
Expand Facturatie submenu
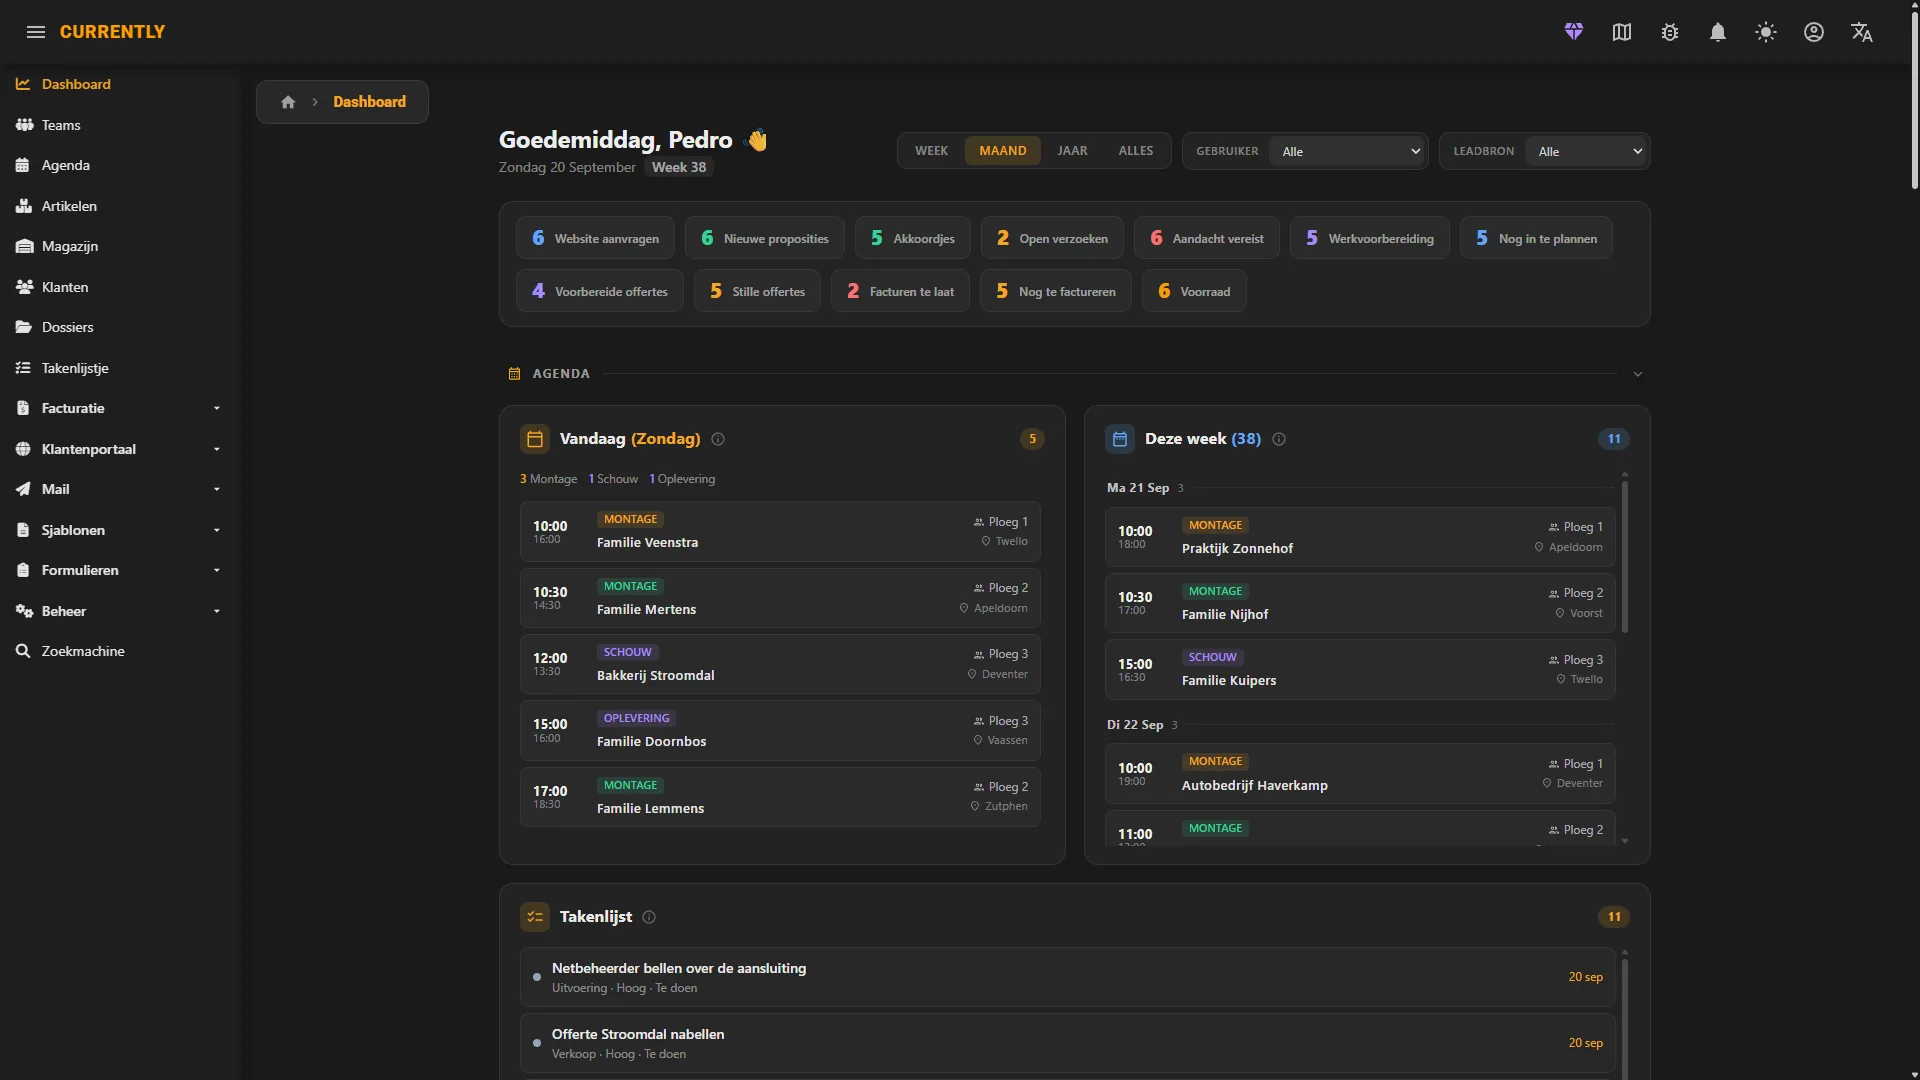(120, 408)
